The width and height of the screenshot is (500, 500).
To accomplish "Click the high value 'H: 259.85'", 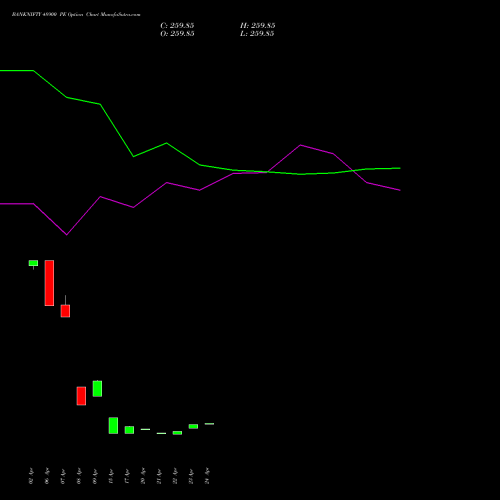I will (258, 26).
